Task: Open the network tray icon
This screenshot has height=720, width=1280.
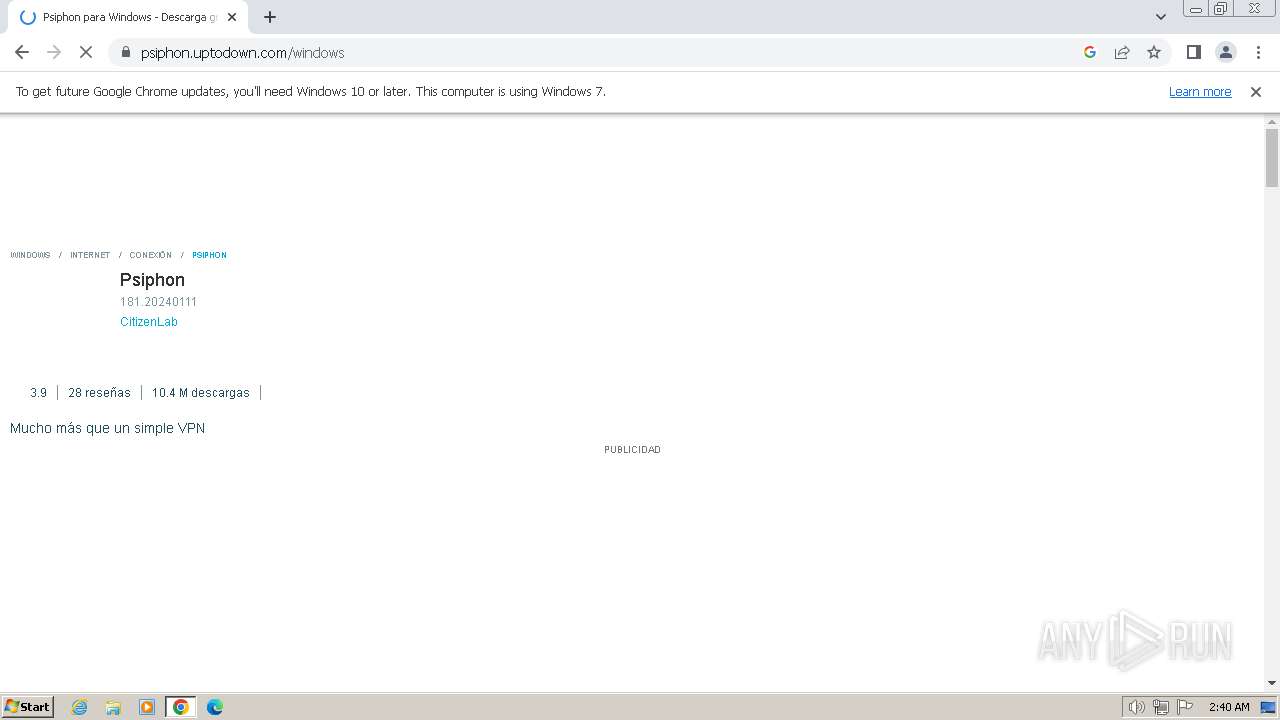Action: 1161,707
